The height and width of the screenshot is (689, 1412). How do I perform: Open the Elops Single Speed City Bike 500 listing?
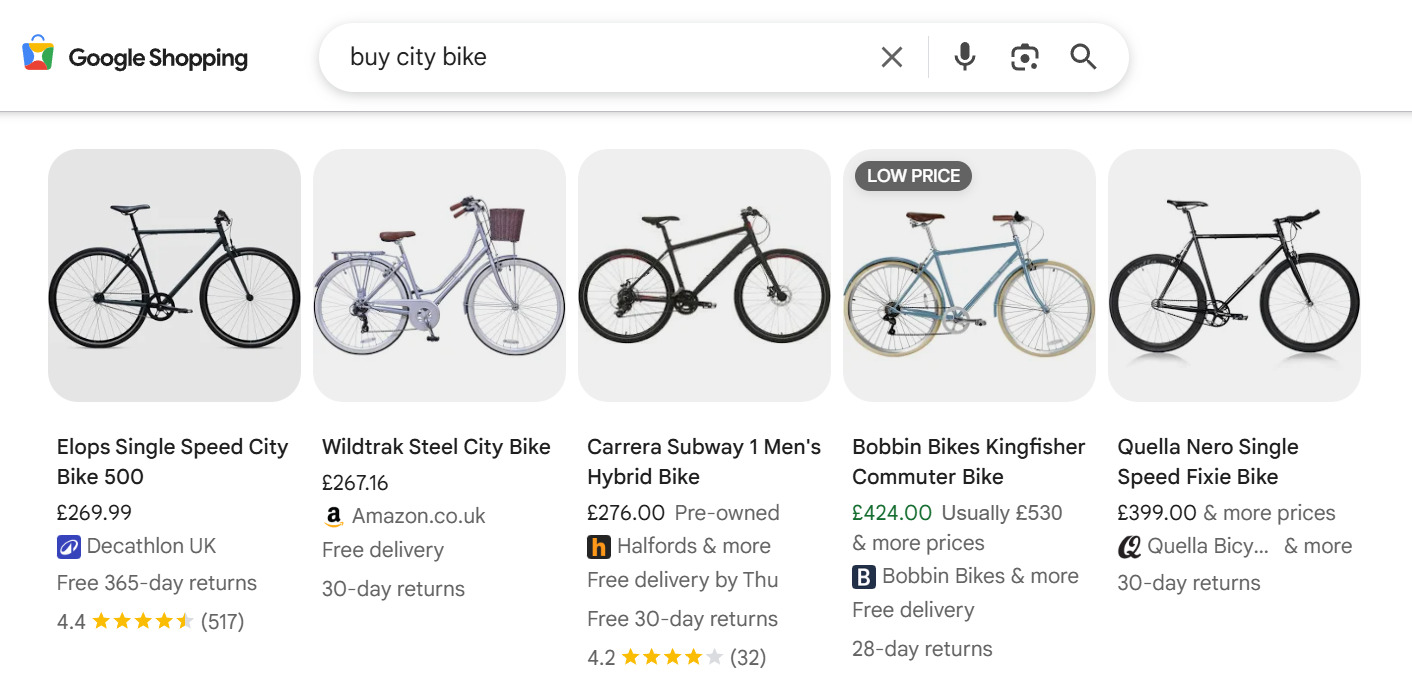click(172, 461)
